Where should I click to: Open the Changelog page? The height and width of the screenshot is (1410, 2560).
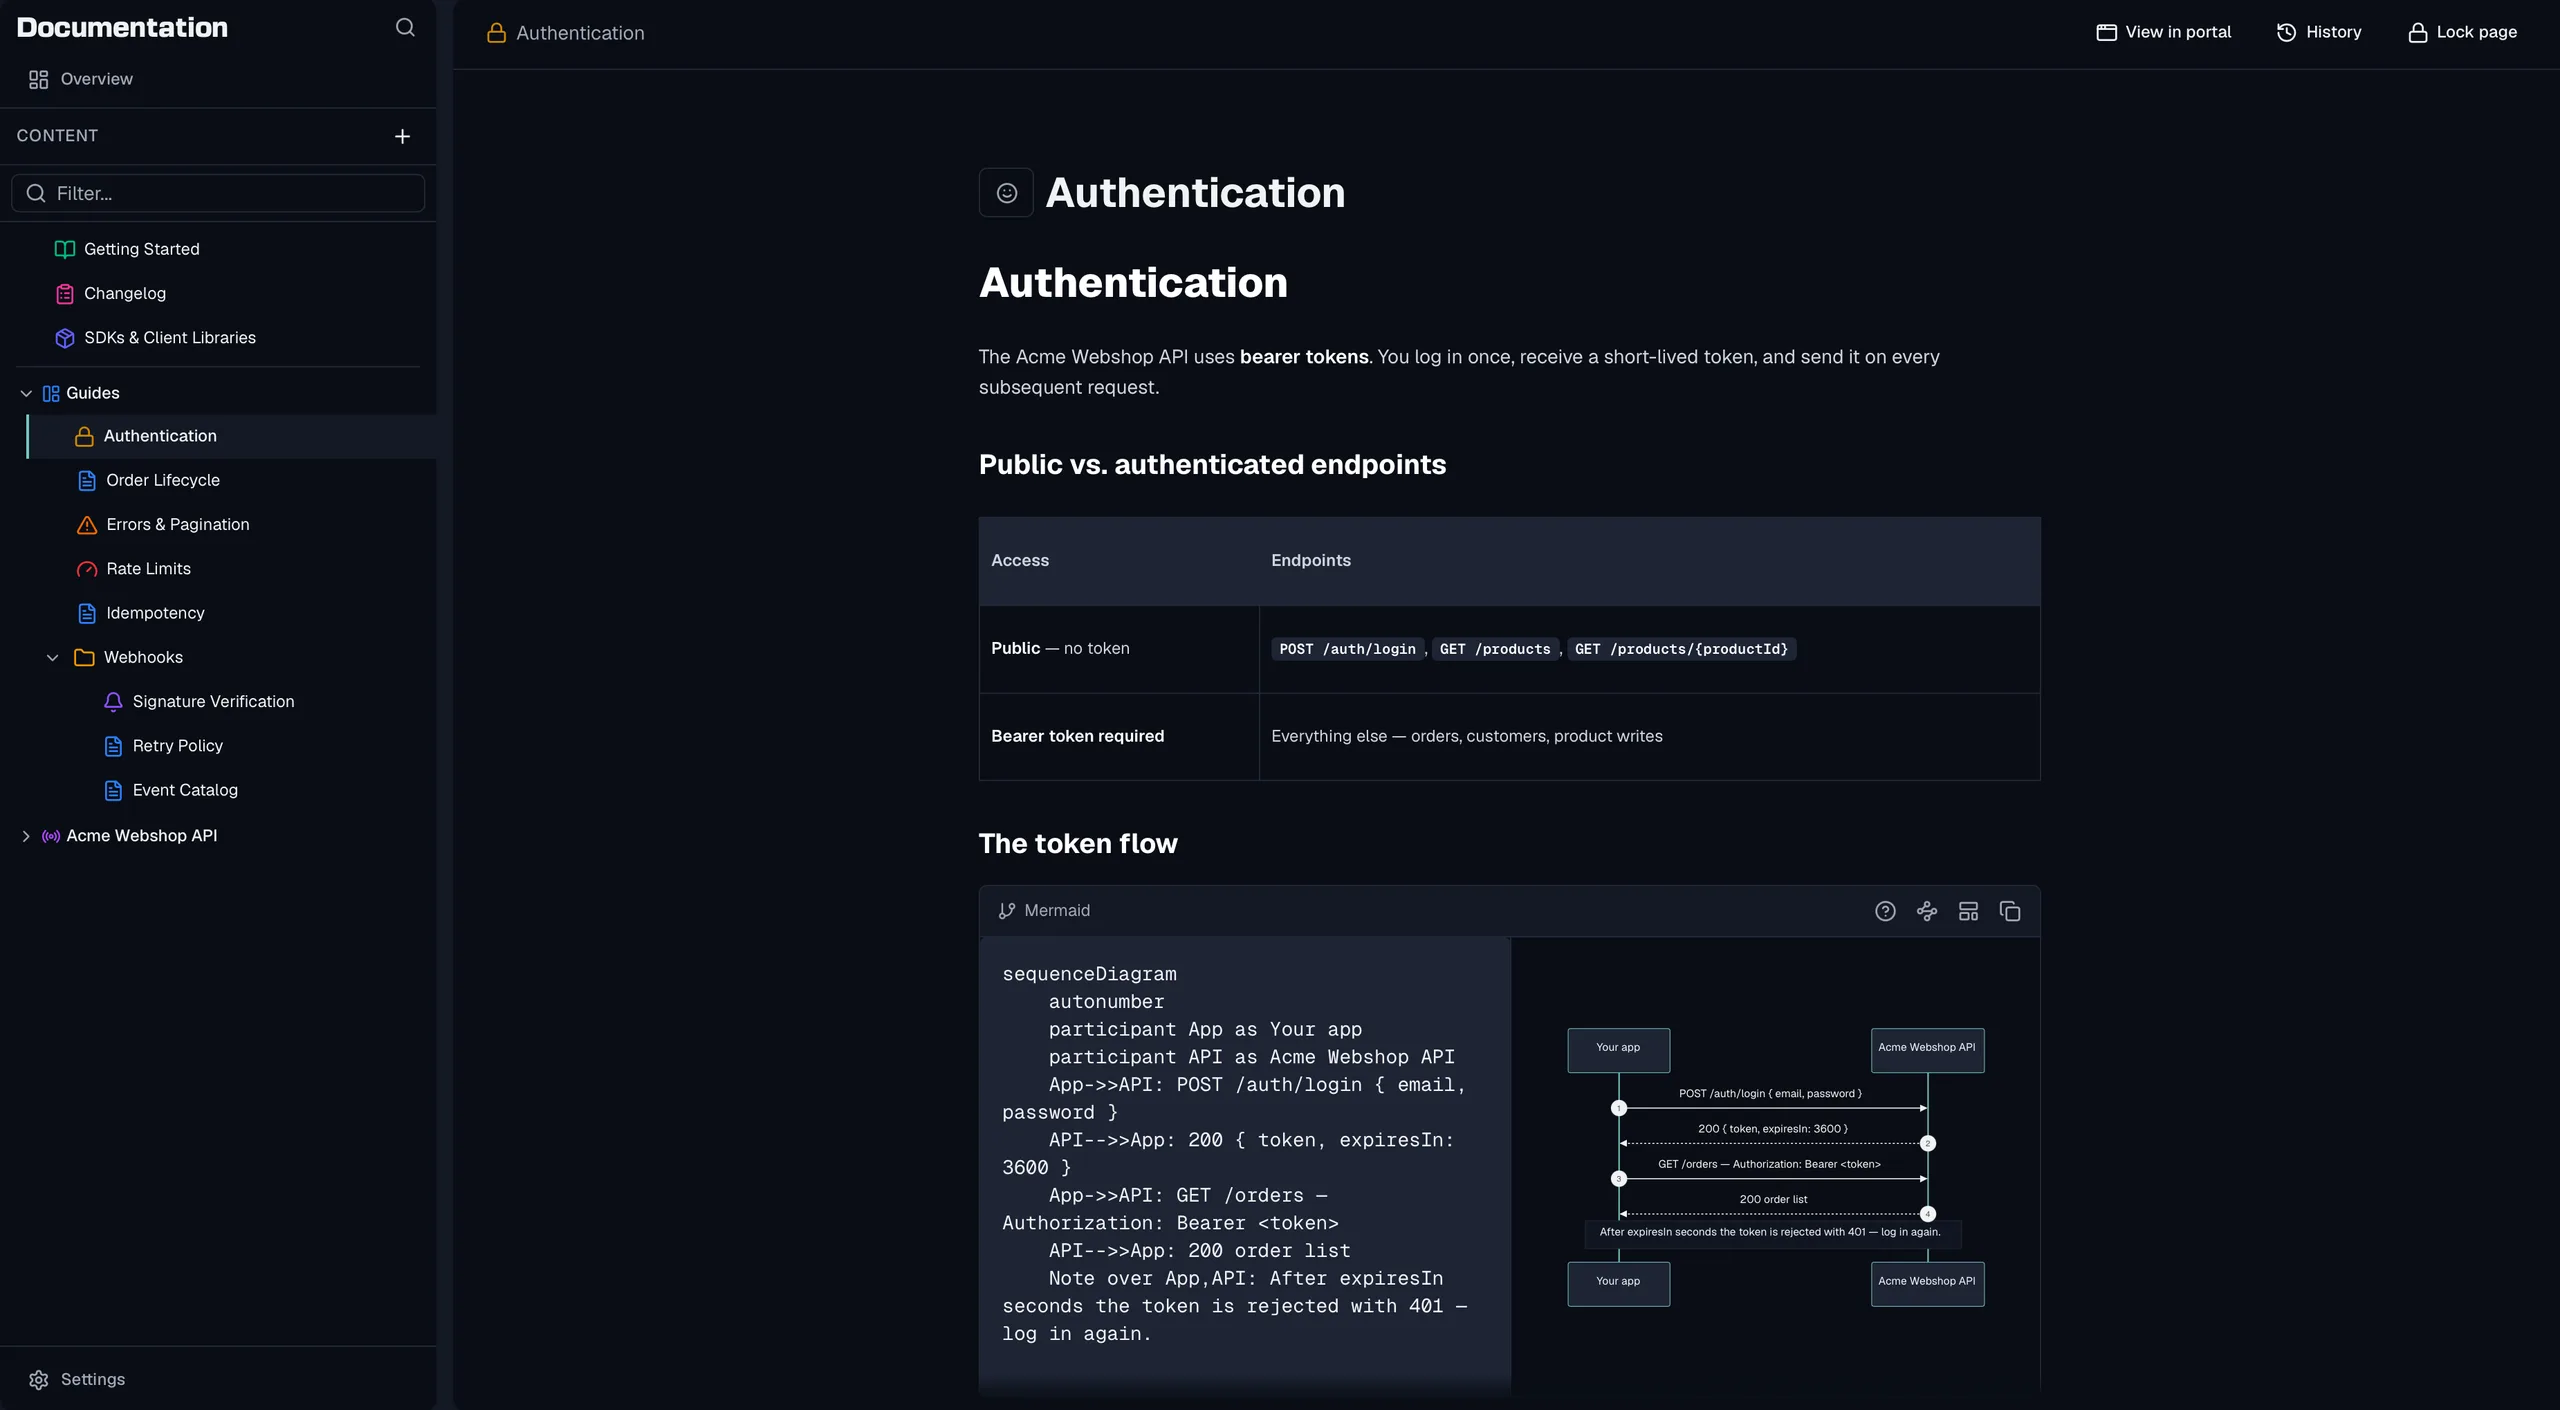tap(125, 293)
